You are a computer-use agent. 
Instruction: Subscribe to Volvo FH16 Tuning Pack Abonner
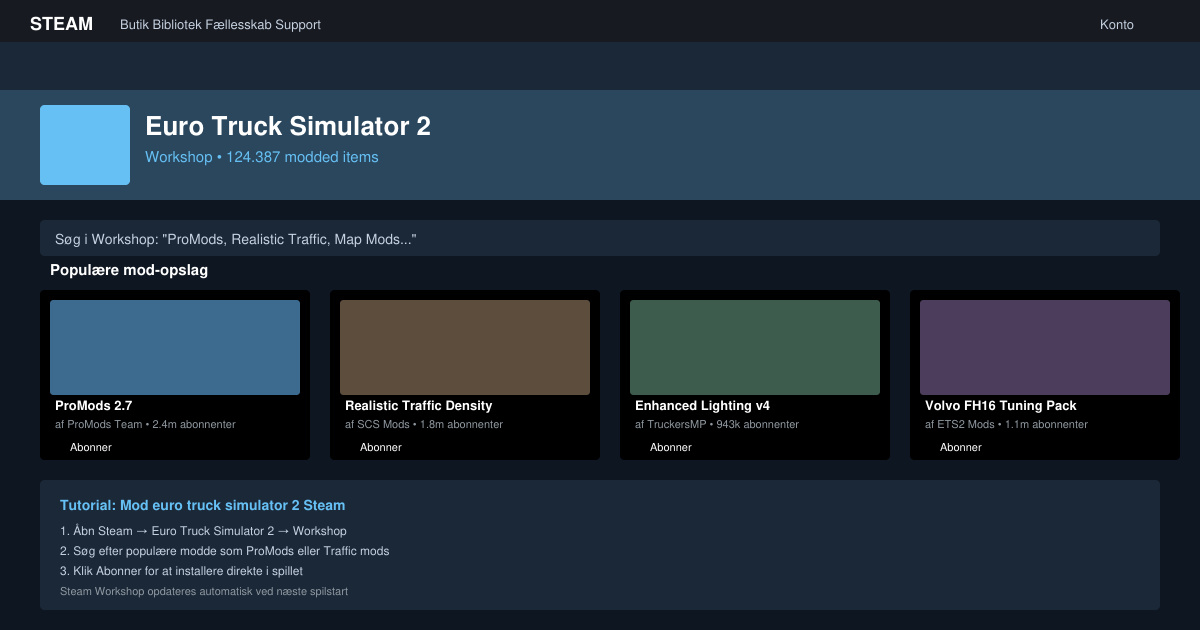961,447
